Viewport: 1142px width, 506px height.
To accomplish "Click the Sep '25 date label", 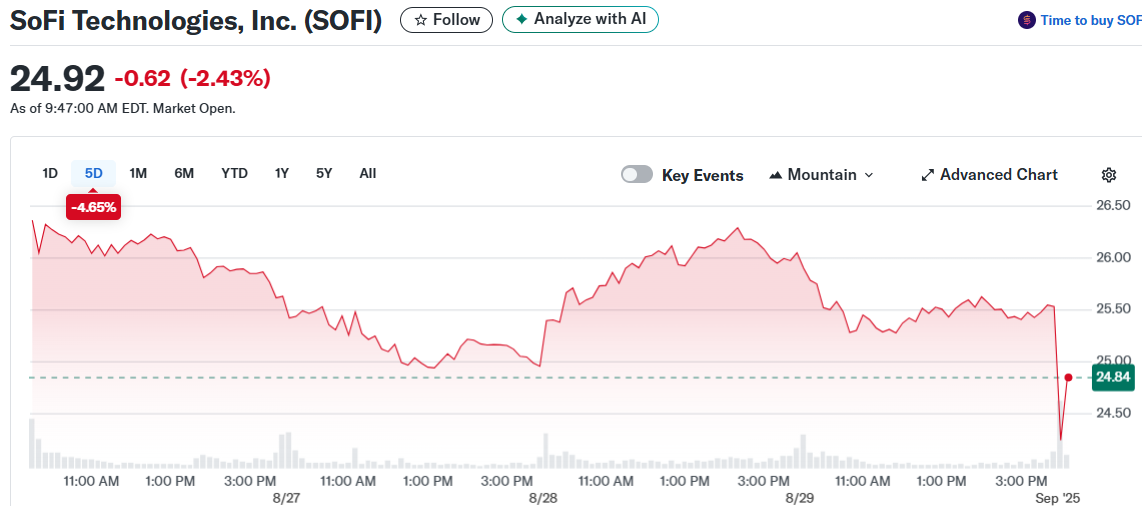I will pyautogui.click(x=1056, y=499).
